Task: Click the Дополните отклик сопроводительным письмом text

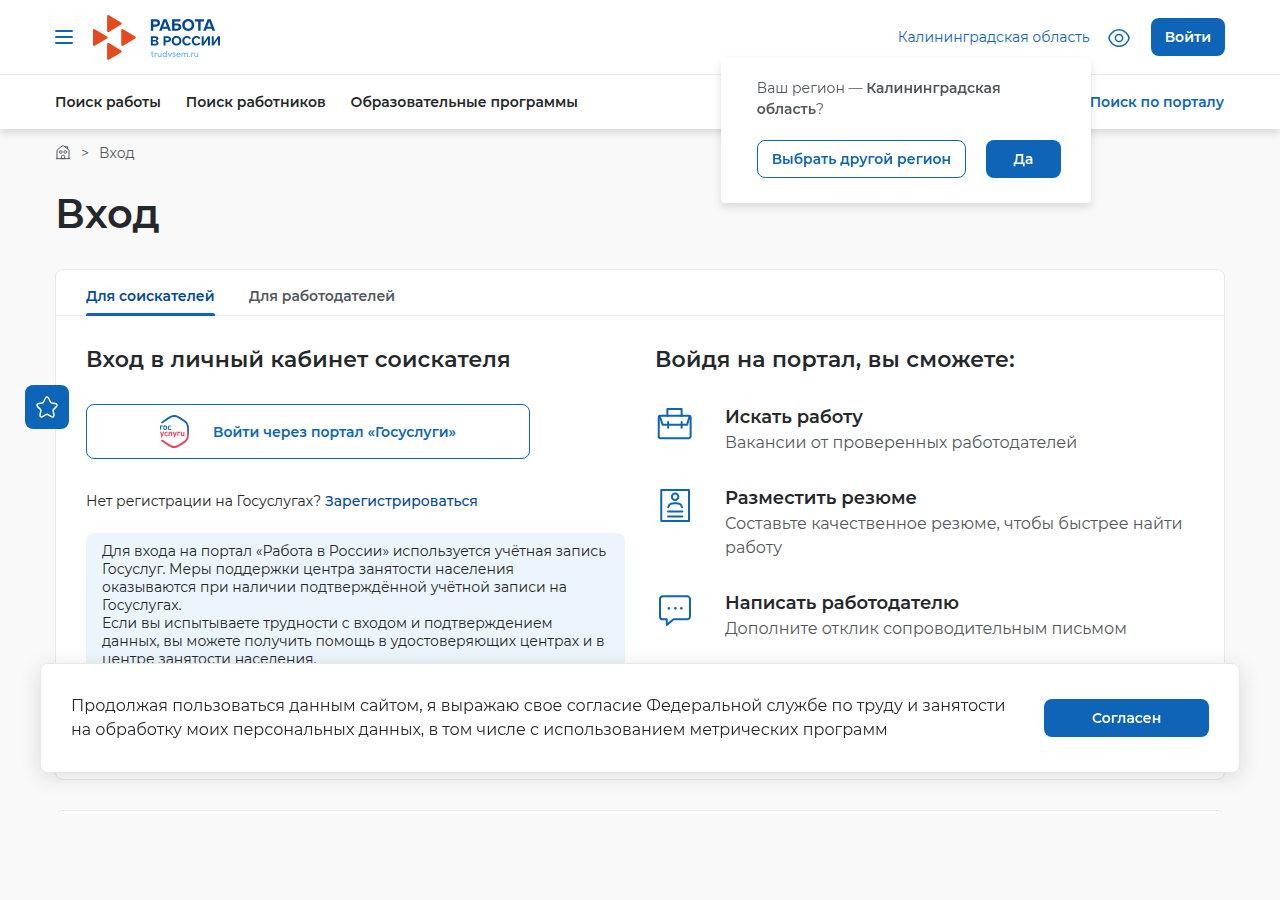Action: [926, 628]
